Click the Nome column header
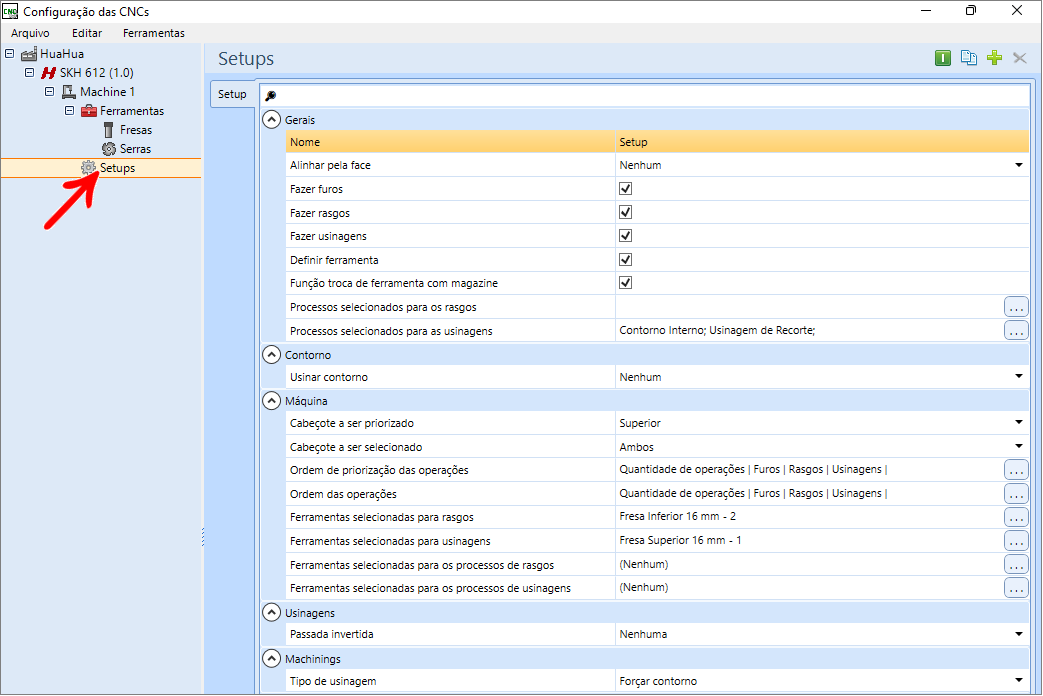This screenshot has width=1043, height=696. point(450,142)
